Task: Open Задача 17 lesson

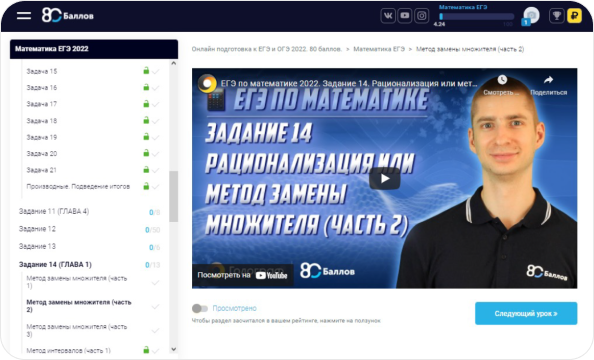Action: (x=42, y=104)
